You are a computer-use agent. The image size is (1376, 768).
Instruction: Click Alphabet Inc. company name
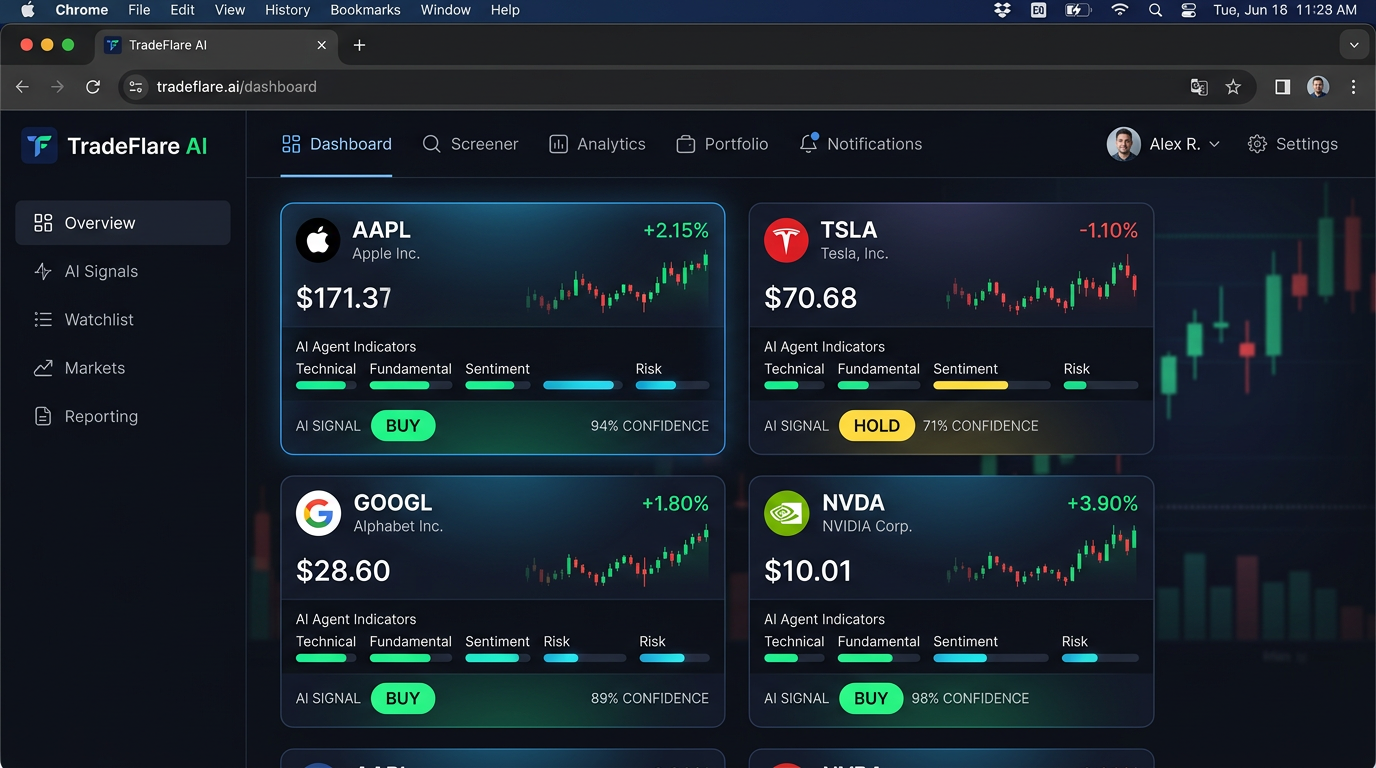(x=398, y=527)
